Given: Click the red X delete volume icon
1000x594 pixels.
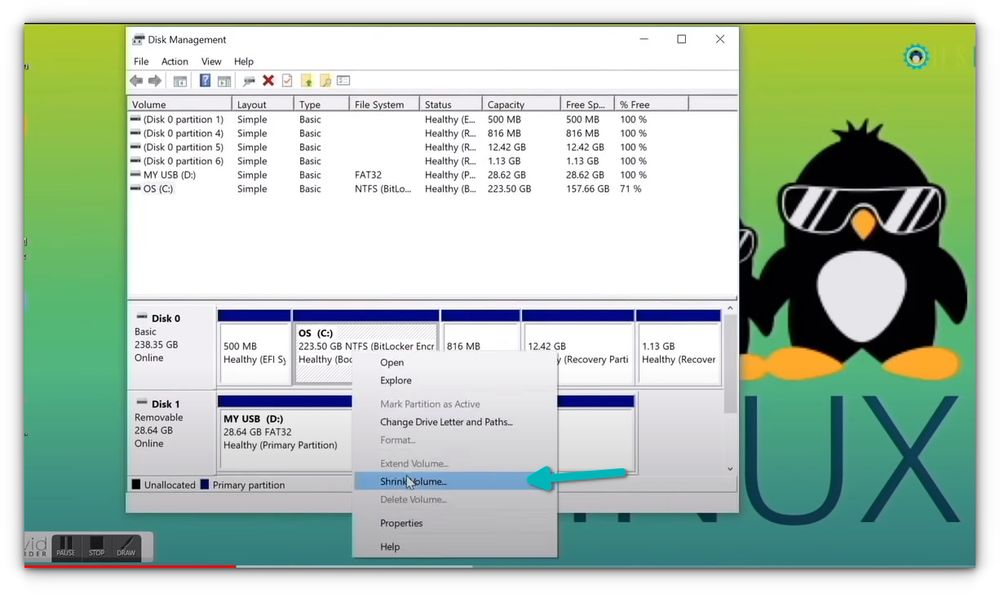Looking at the screenshot, I should click(270, 80).
